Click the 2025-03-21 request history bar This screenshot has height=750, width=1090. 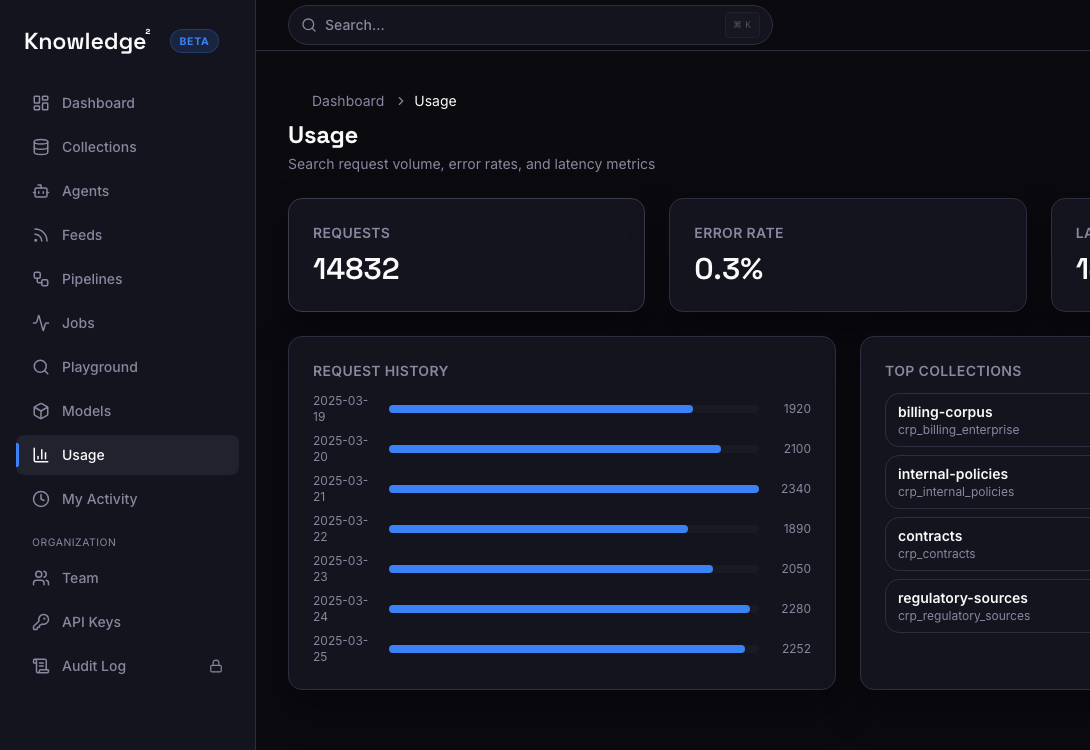(575, 489)
